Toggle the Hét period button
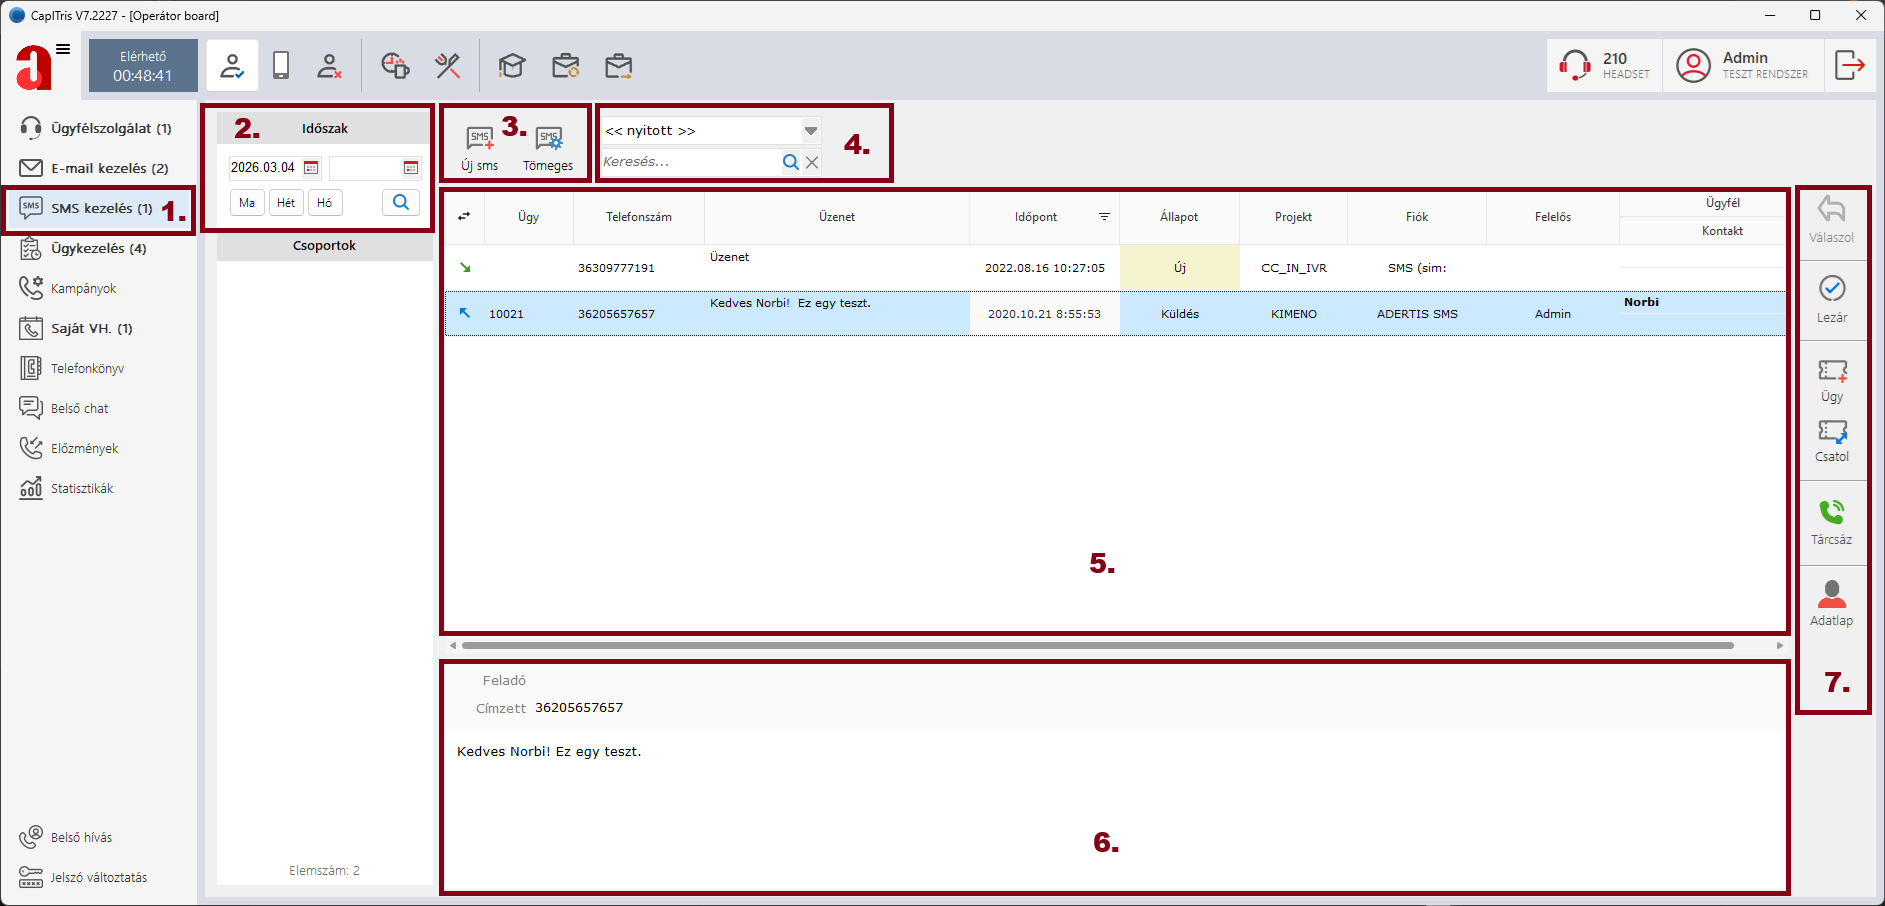Image resolution: width=1885 pixels, height=906 pixels. coord(286,203)
